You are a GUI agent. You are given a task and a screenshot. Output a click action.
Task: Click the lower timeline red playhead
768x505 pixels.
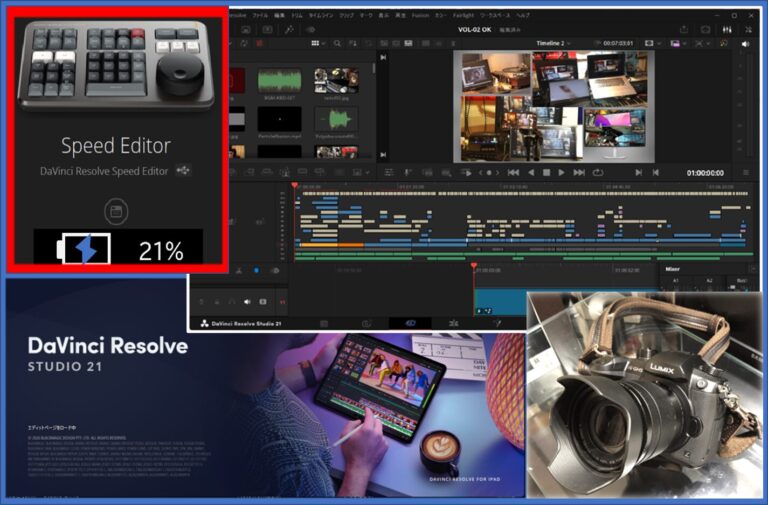(x=474, y=266)
